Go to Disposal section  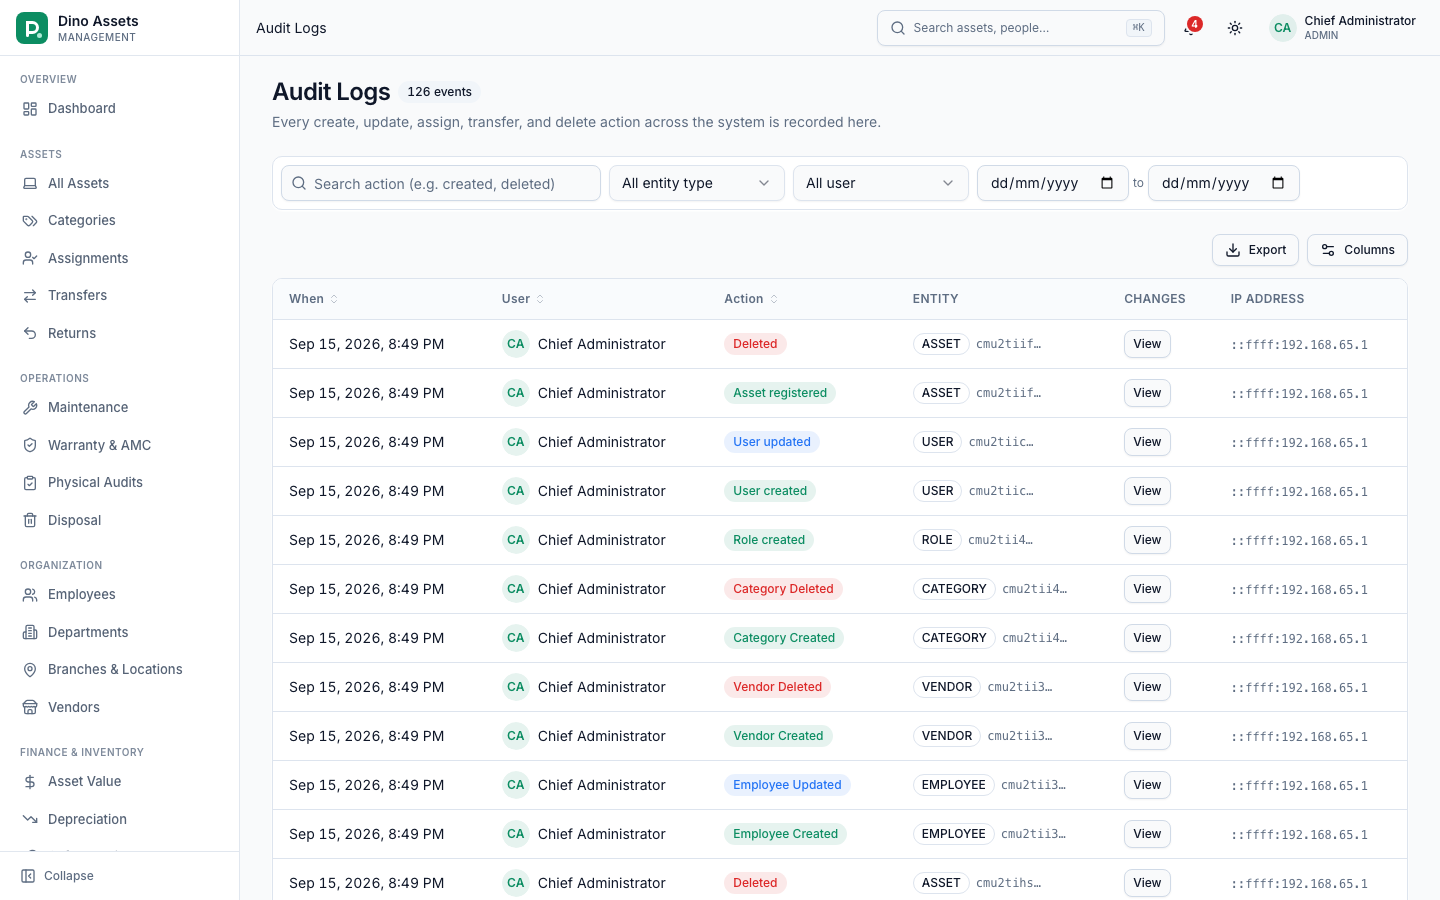pos(120,520)
